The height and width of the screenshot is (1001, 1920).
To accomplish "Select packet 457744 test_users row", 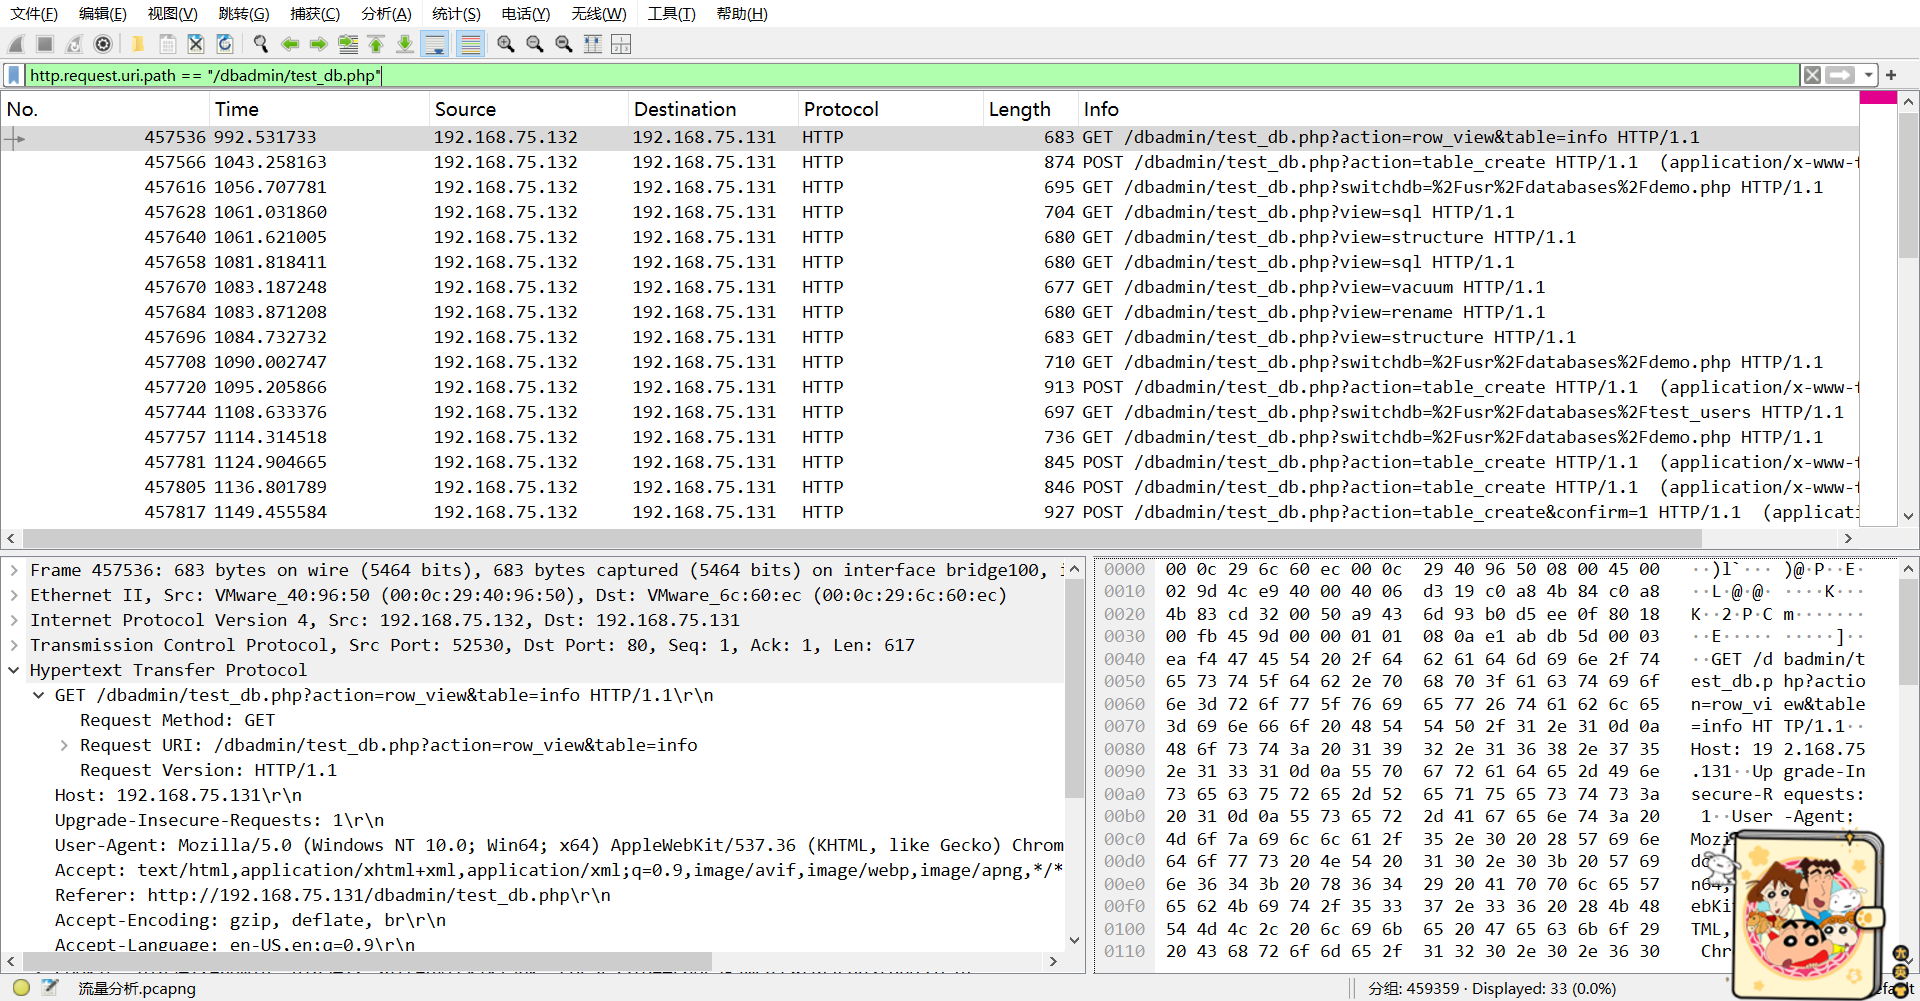I will pyautogui.click(x=930, y=412).
